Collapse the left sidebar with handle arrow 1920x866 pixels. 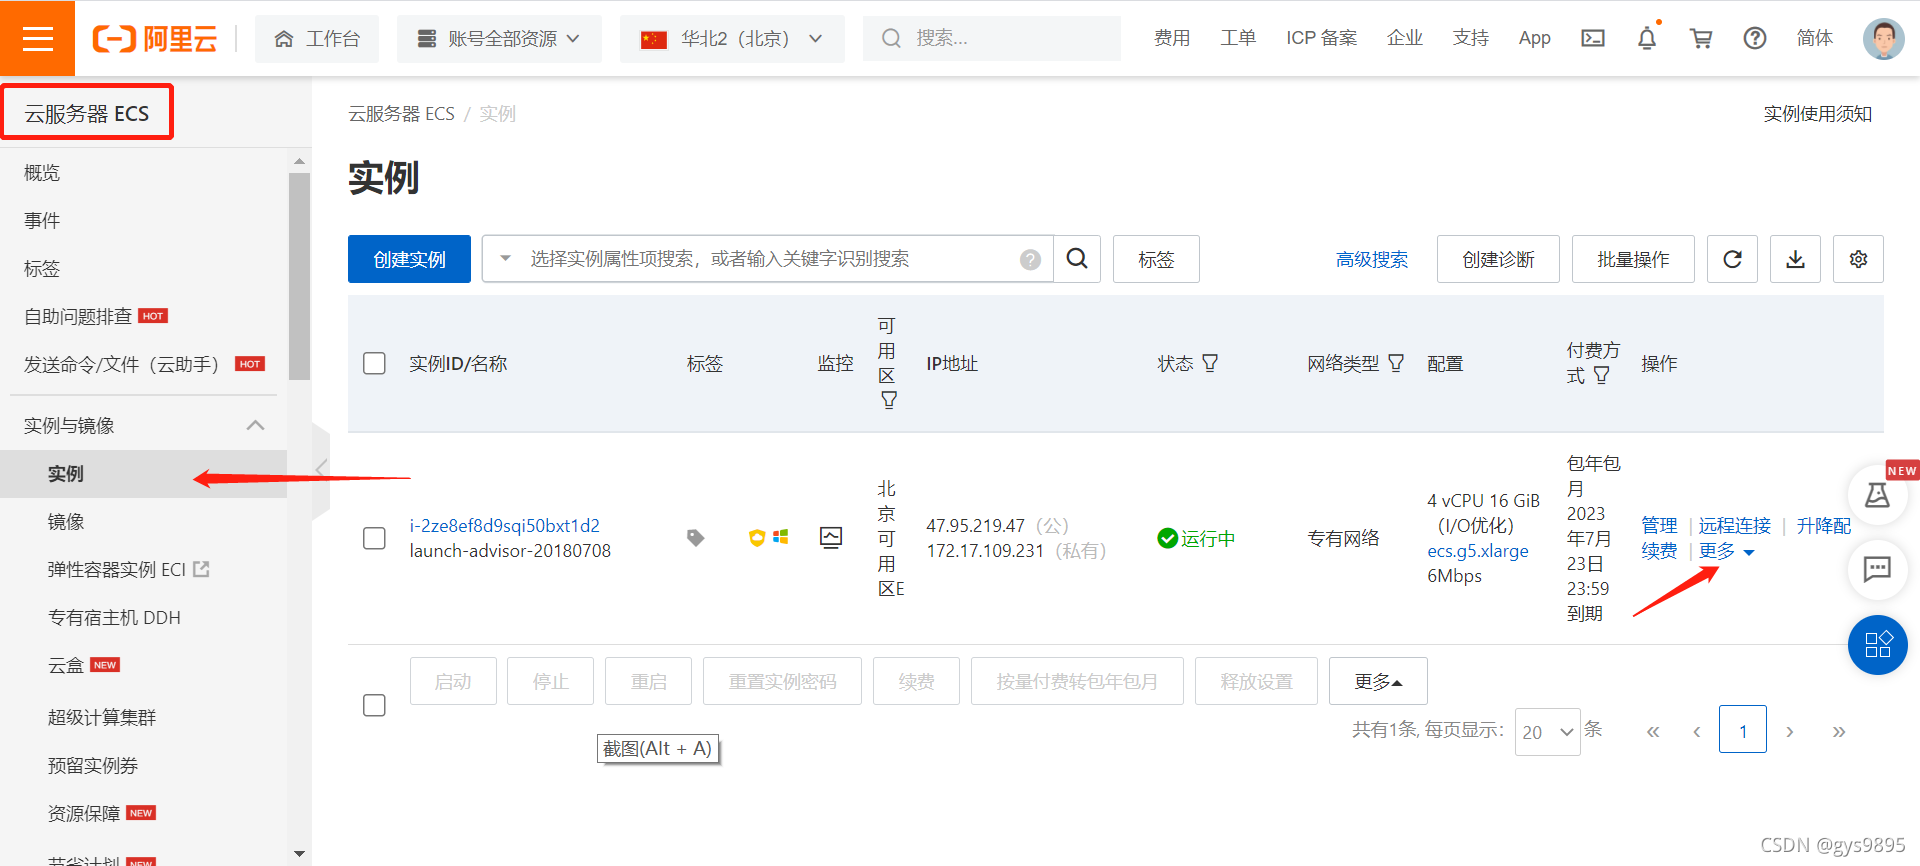pos(321,469)
